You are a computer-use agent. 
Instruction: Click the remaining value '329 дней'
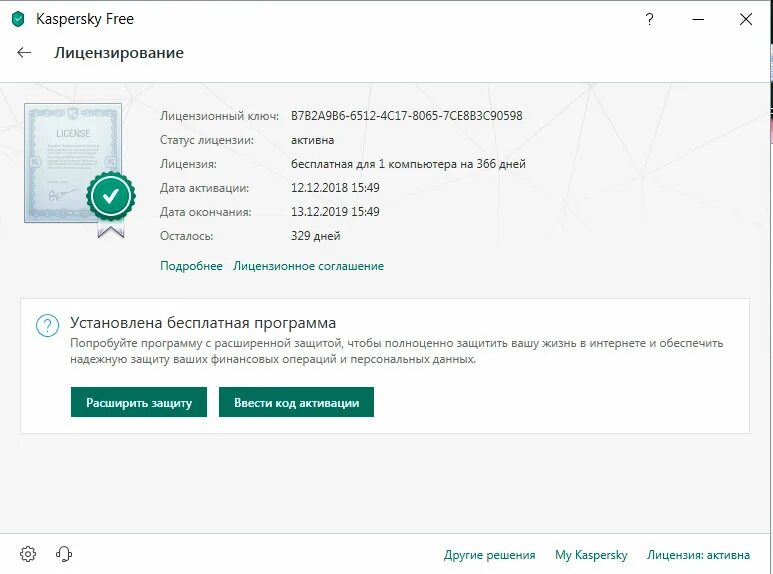pyautogui.click(x=316, y=236)
